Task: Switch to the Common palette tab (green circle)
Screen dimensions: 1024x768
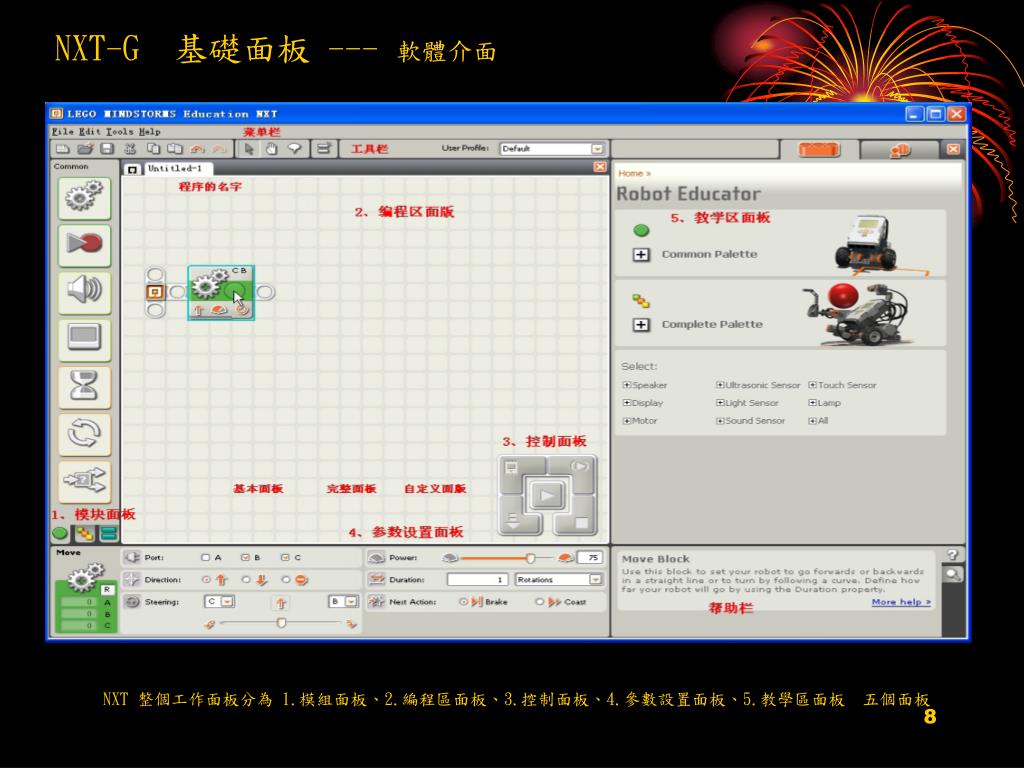Action: point(60,534)
